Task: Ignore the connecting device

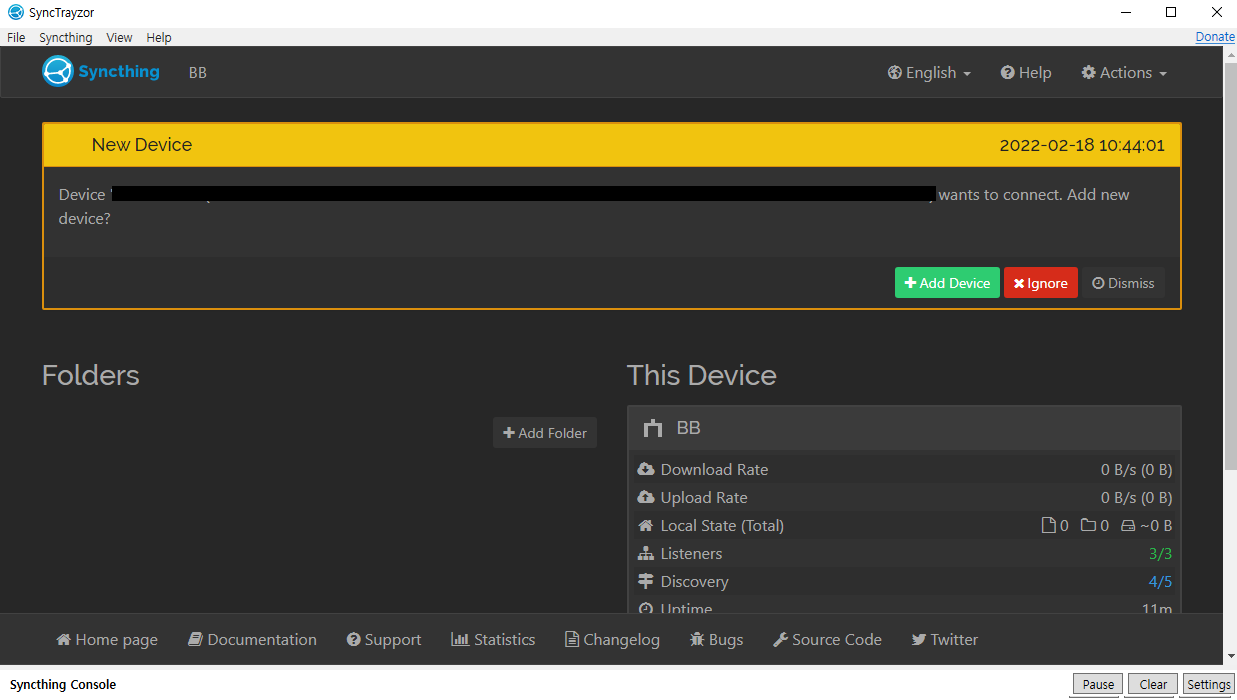Action: tap(1041, 283)
